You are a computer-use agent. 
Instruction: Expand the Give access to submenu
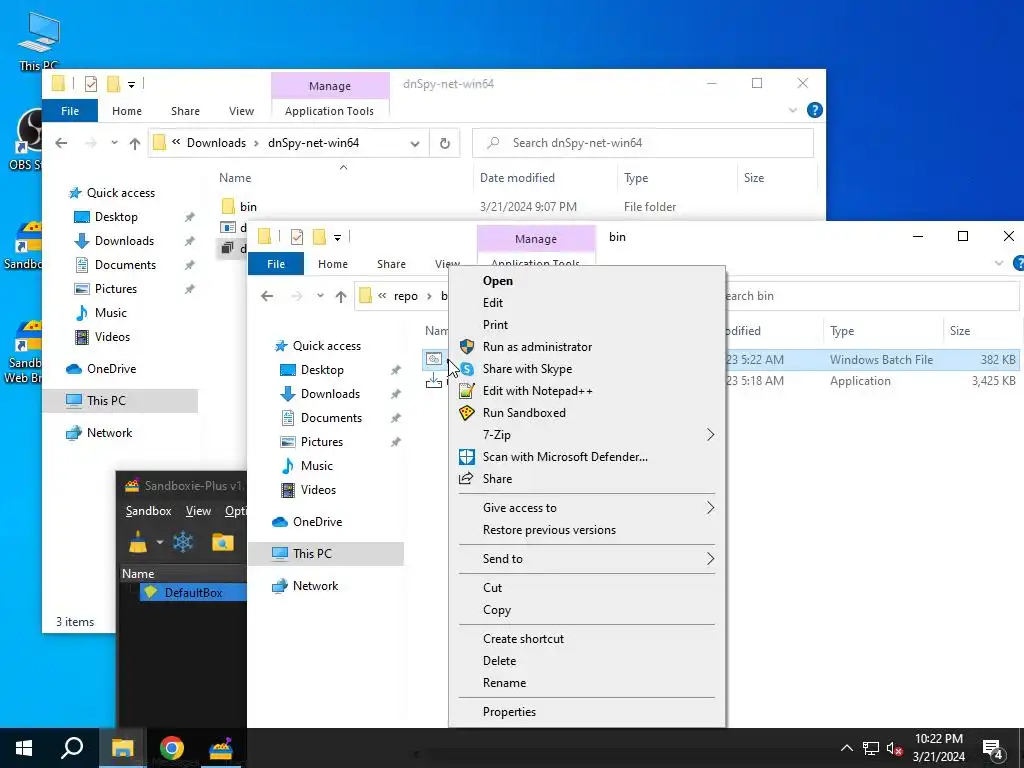tap(587, 508)
